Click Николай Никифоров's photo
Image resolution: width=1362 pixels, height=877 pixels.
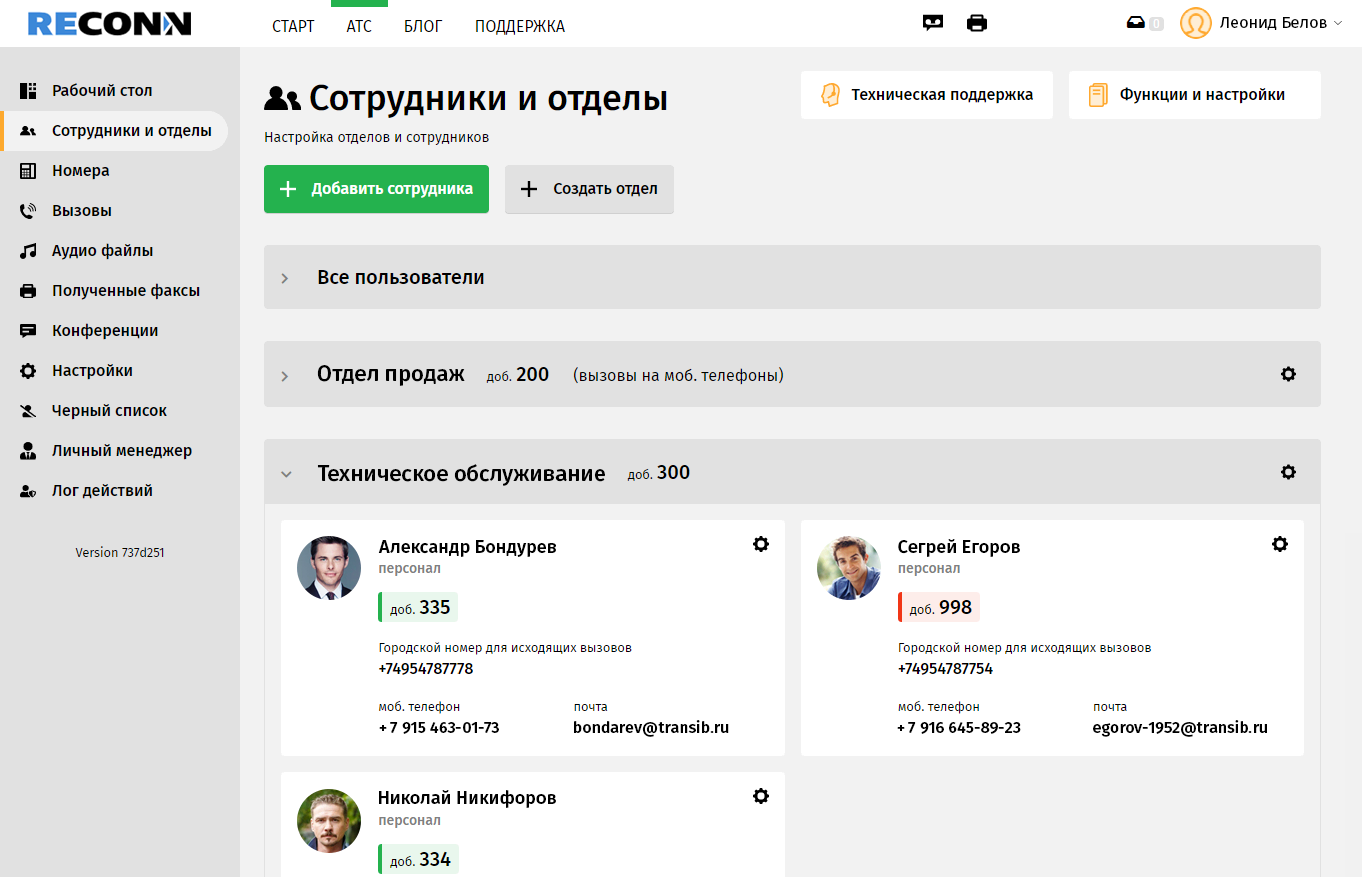pyautogui.click(x=329, y=821)
